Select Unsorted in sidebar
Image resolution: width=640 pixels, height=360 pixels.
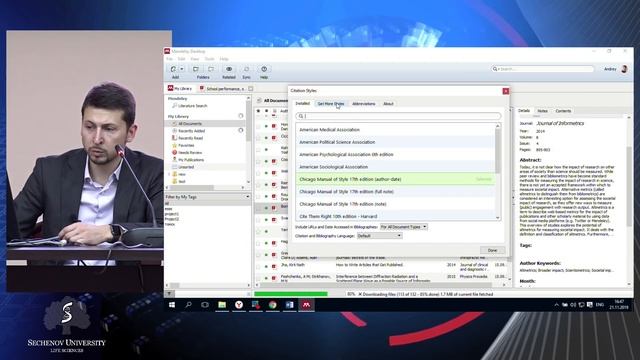point(186,167)
